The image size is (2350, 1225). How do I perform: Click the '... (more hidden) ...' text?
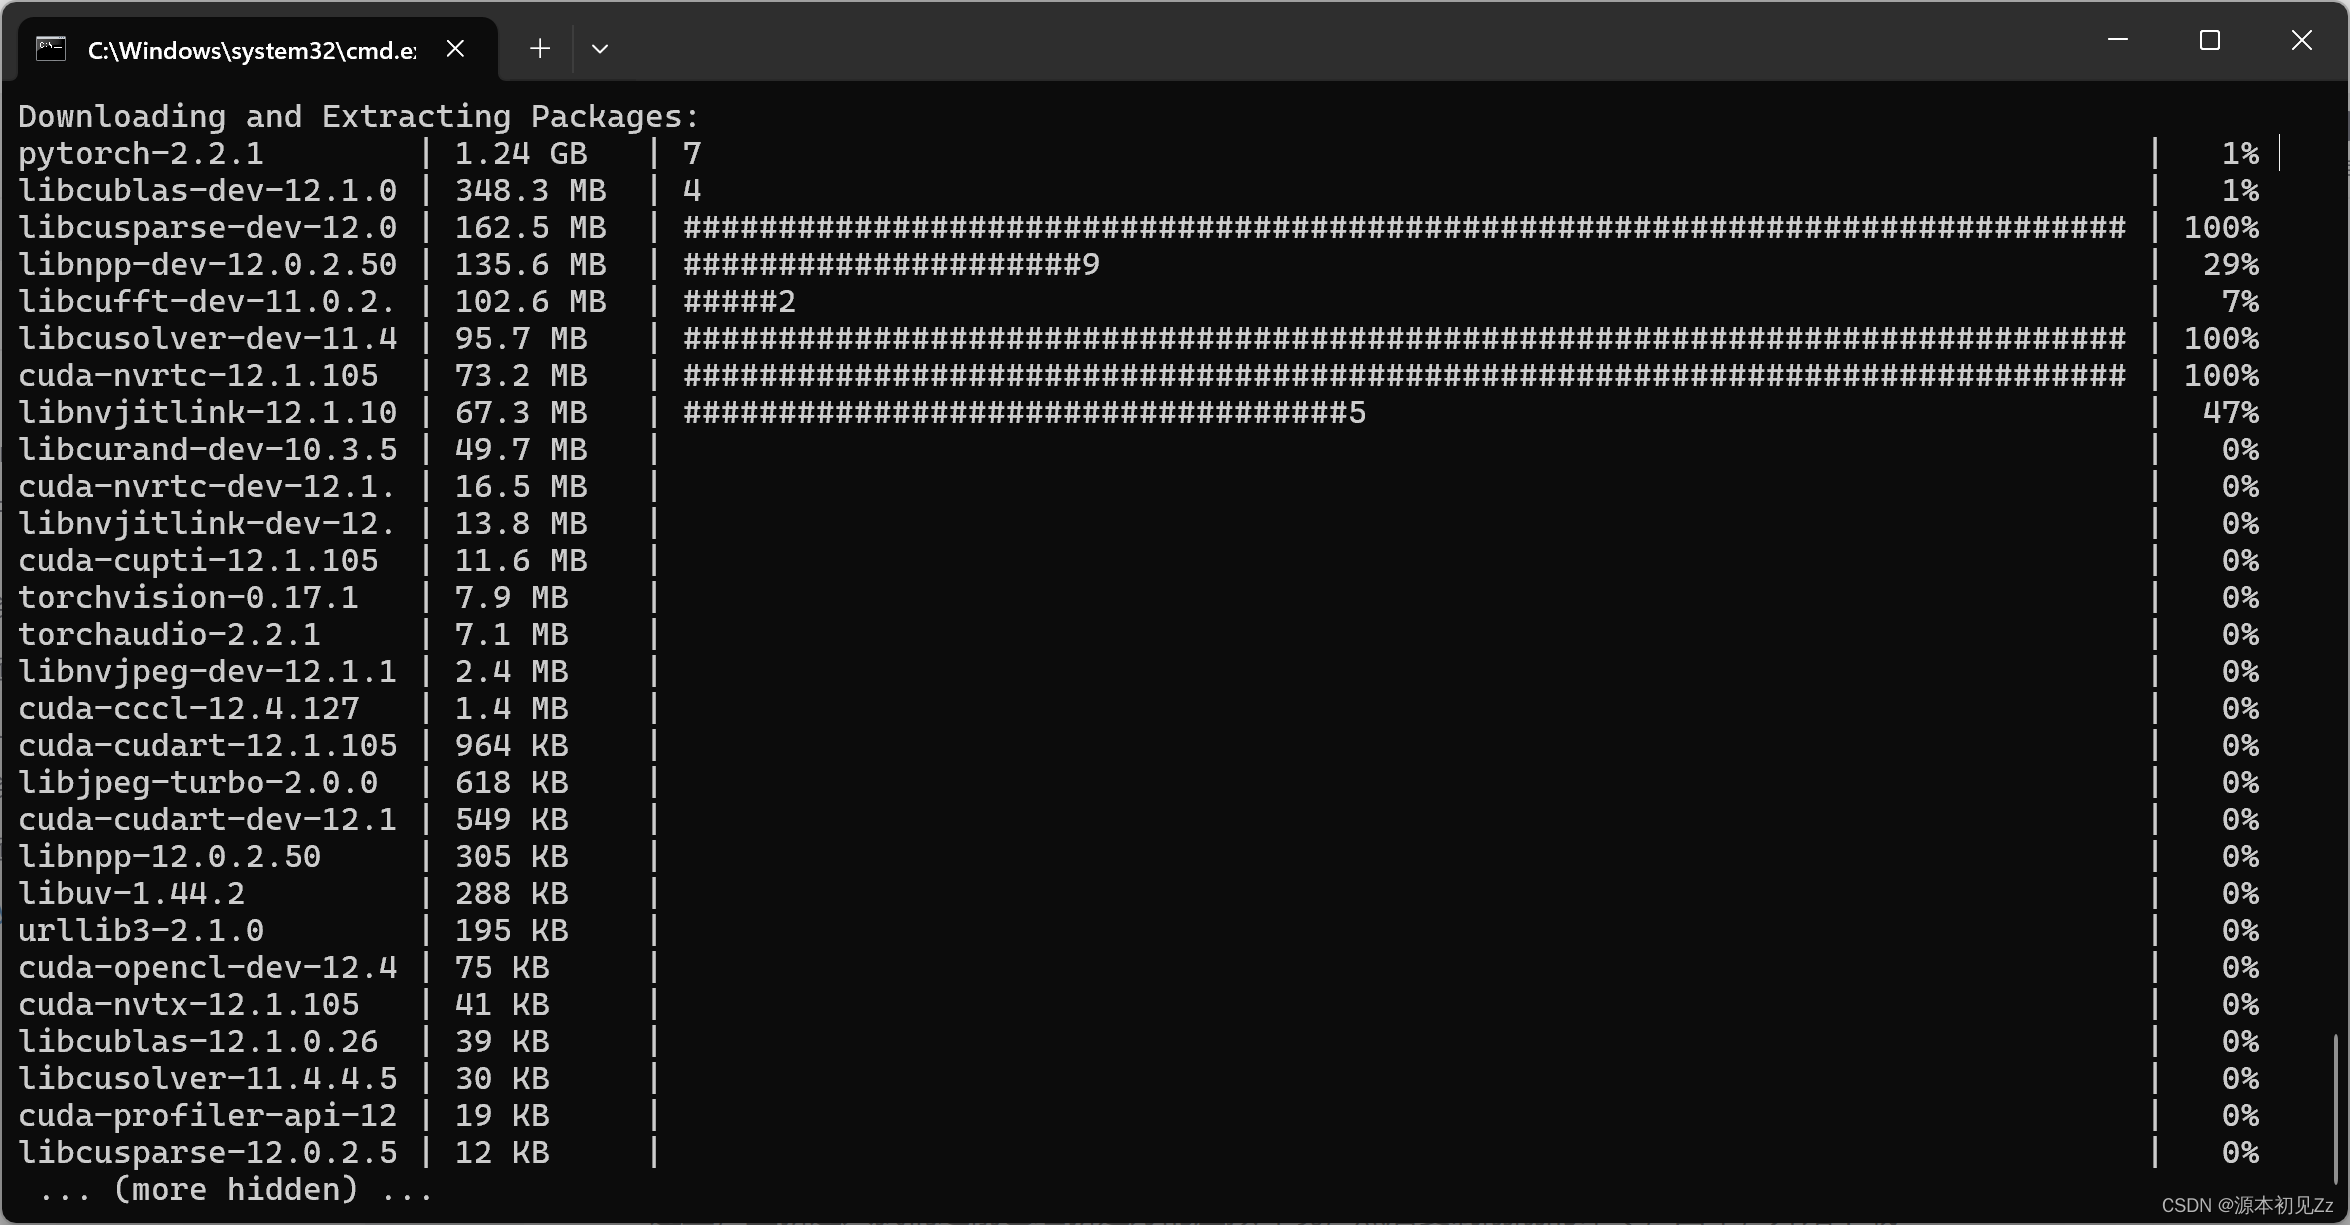pyautogui.click(x=235, y=1190)
